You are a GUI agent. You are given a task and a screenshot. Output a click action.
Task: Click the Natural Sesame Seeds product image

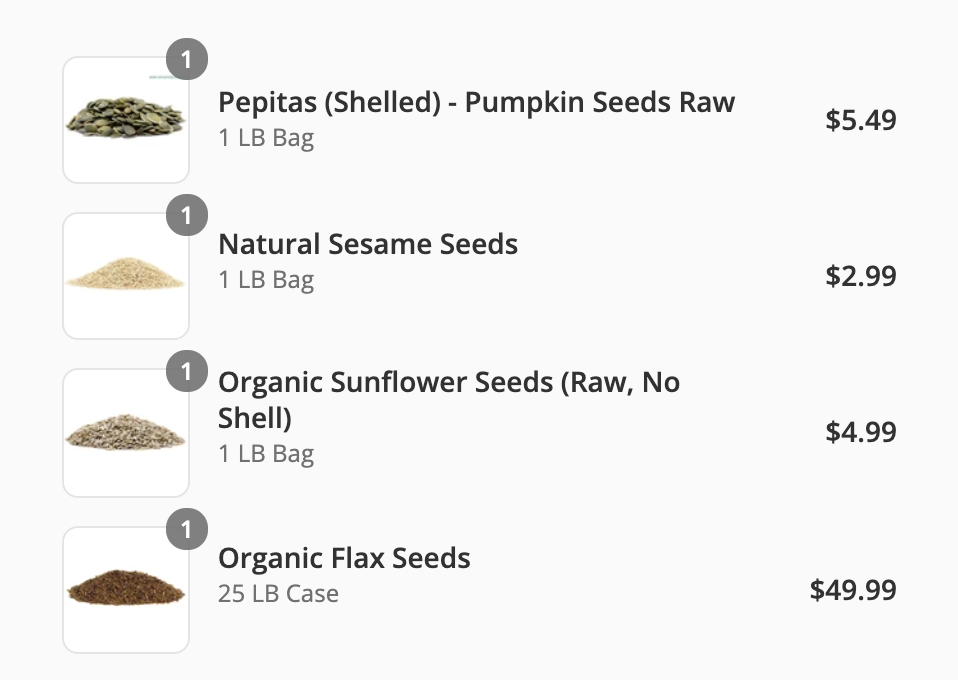point(126,276)
